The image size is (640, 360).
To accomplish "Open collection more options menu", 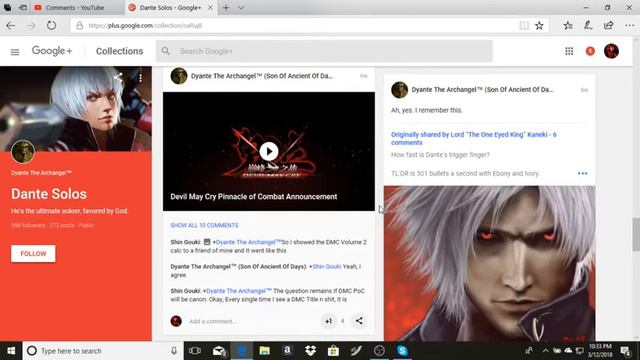I will click(x=140, y=78).
